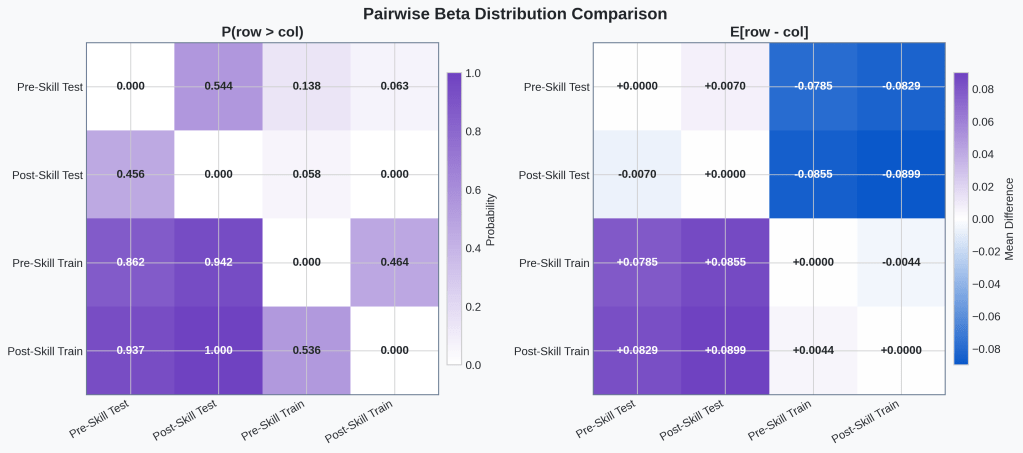Select the 1.000 probability heatmap cell
1023x453 pixels.
point(218,351)
